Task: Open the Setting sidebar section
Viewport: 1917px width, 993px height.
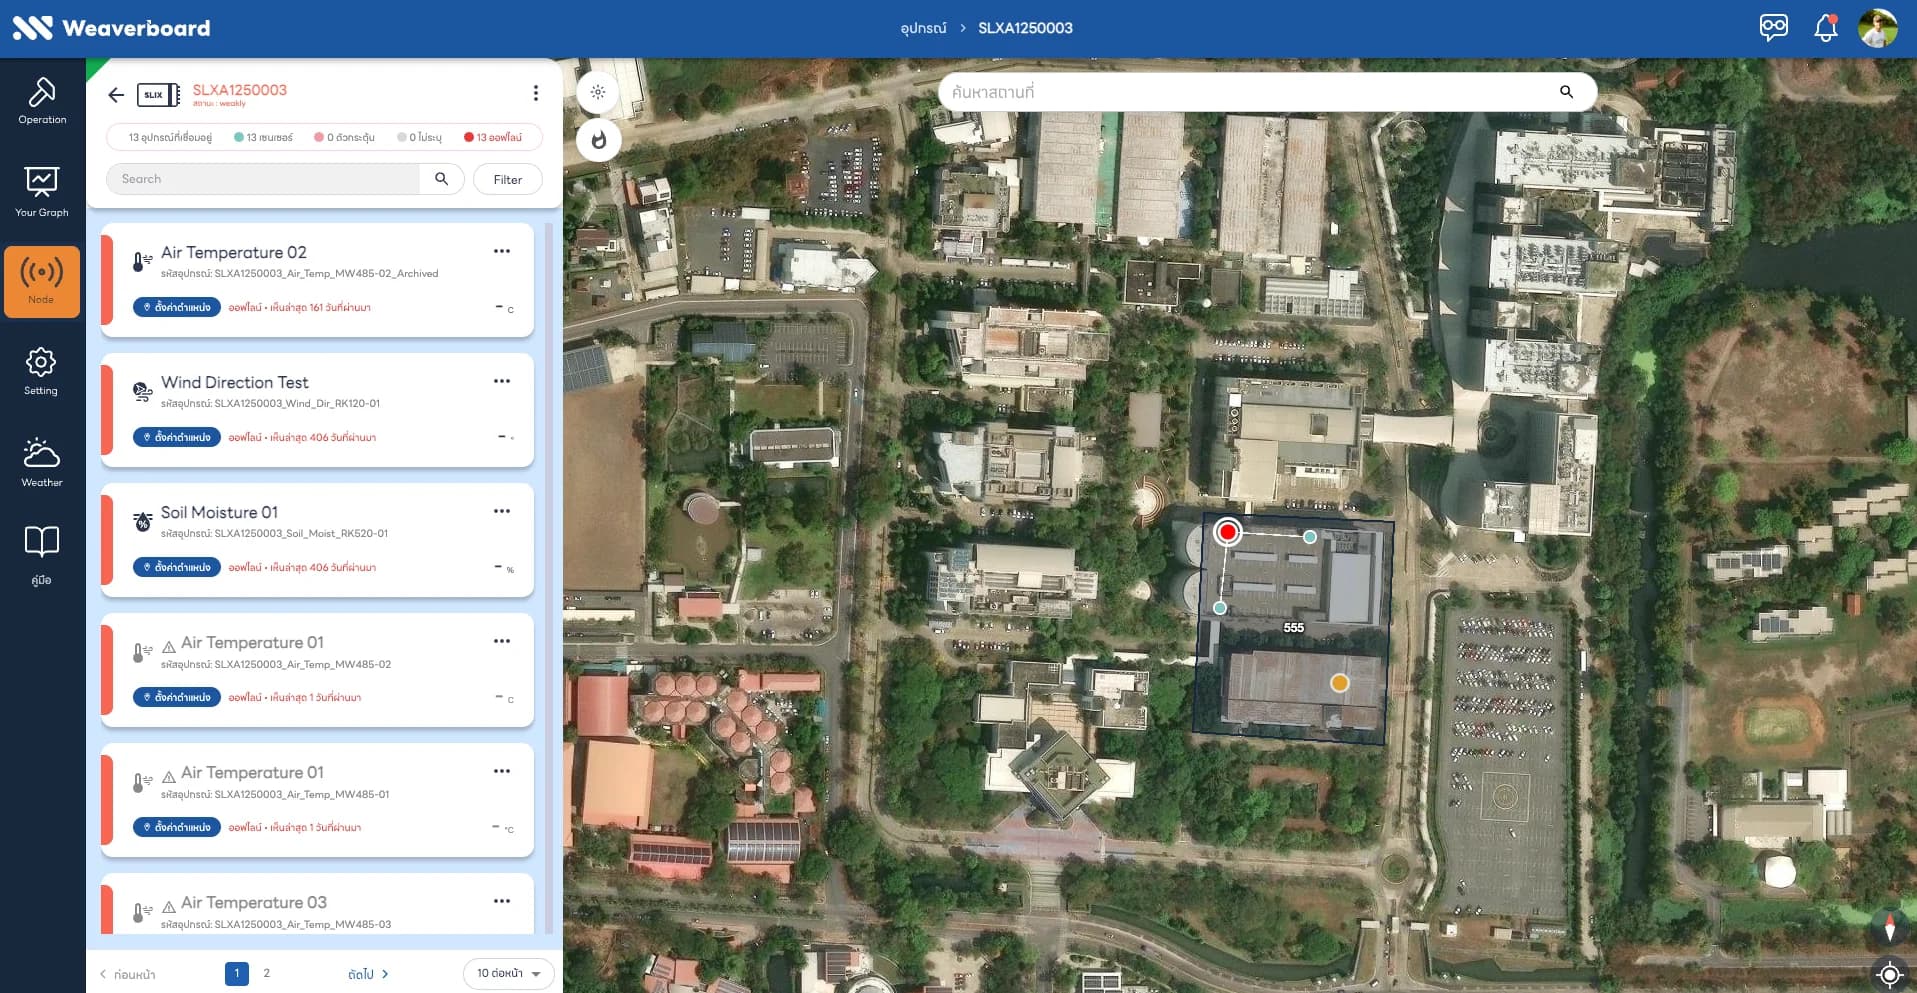Action: [x=41, y=371]
